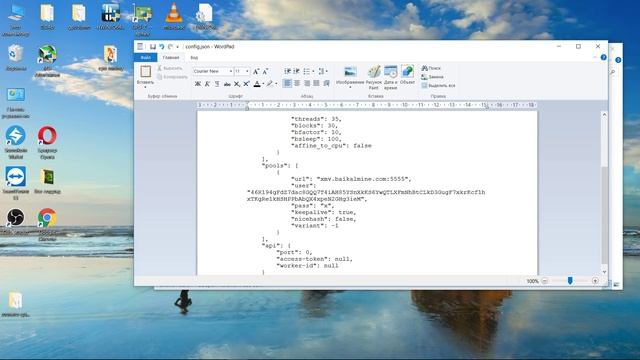Image resolution: width=640 pixels, height=360 pixels.
Task: Click the vertical scrollbar down arrow
Action: click(604, 272)
